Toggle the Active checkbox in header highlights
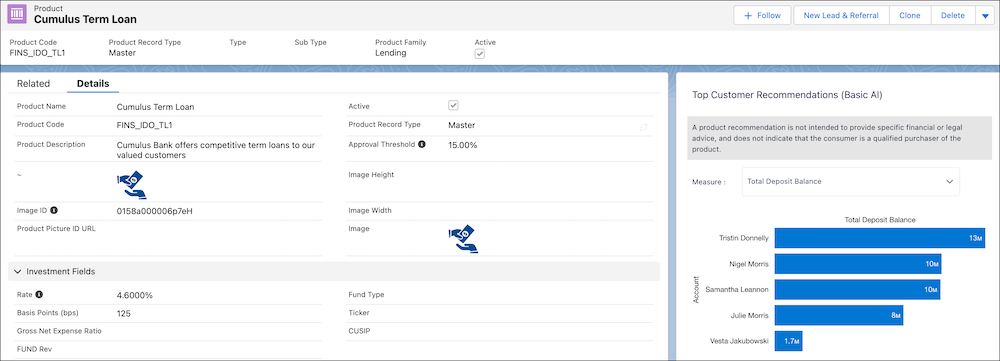The width and height of the screenshot is (1000, 361). point(480,54)
